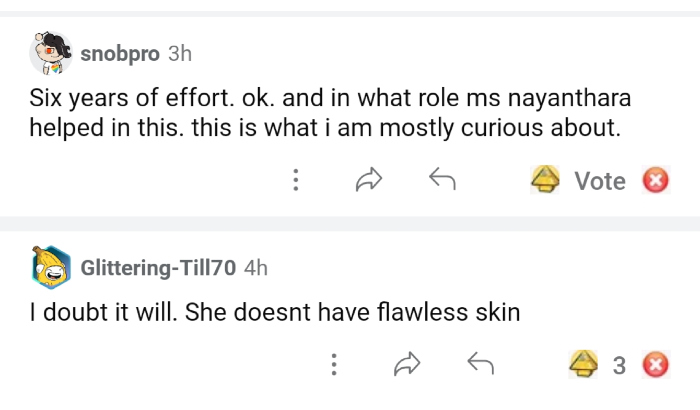Open more options on Glittering-Till70's comment
Image resolution: width=700 pixels, height=410 pixels.
coord(334,365)
